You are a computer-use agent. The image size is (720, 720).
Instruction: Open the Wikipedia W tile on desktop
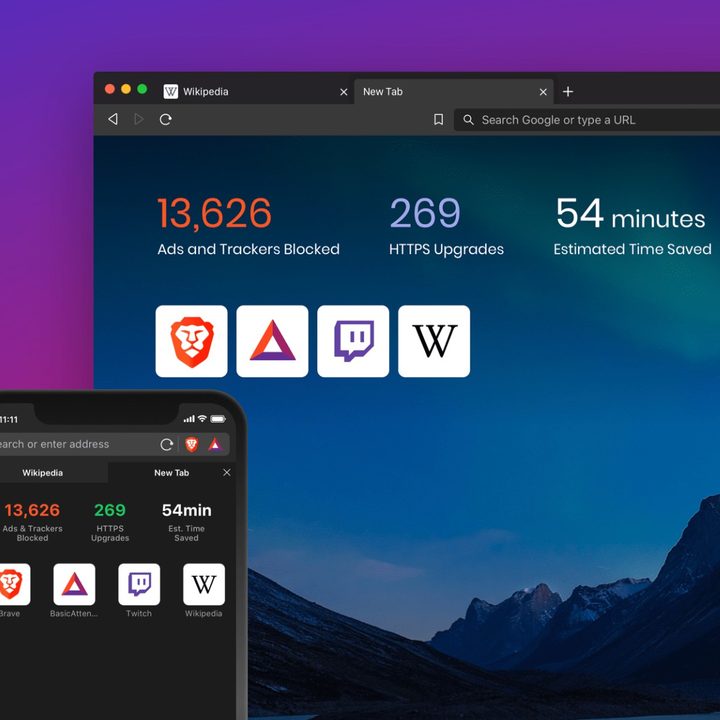tap(434, 341)
